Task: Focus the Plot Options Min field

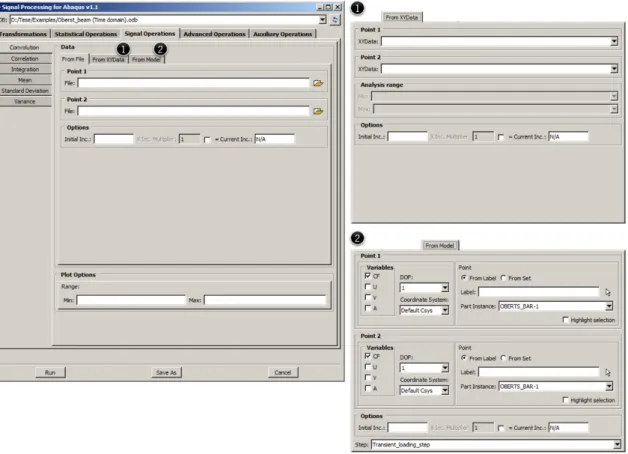Action: (131, 300)
